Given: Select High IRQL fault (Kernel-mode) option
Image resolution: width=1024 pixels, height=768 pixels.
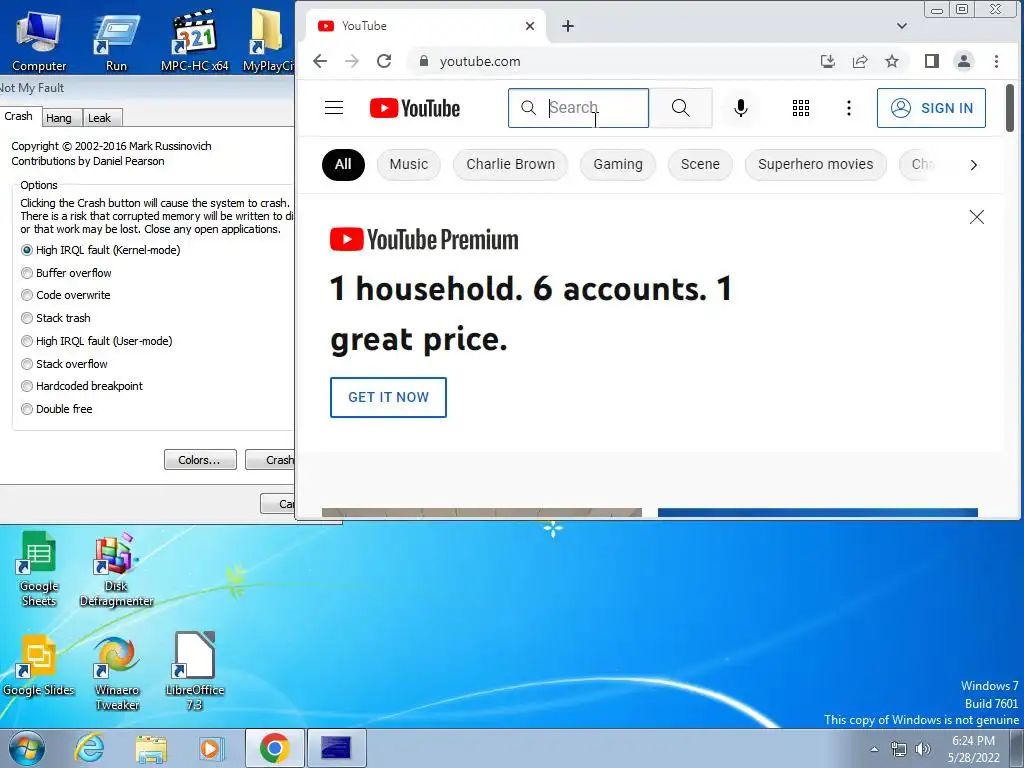Looking at the screenshot, I should (x=101, y=250).
